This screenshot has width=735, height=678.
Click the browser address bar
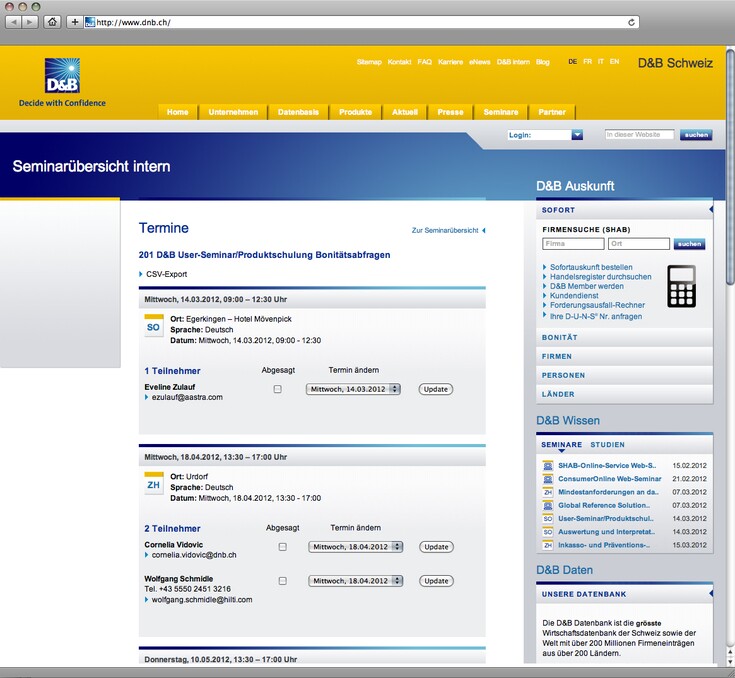(x=361, y=22)
